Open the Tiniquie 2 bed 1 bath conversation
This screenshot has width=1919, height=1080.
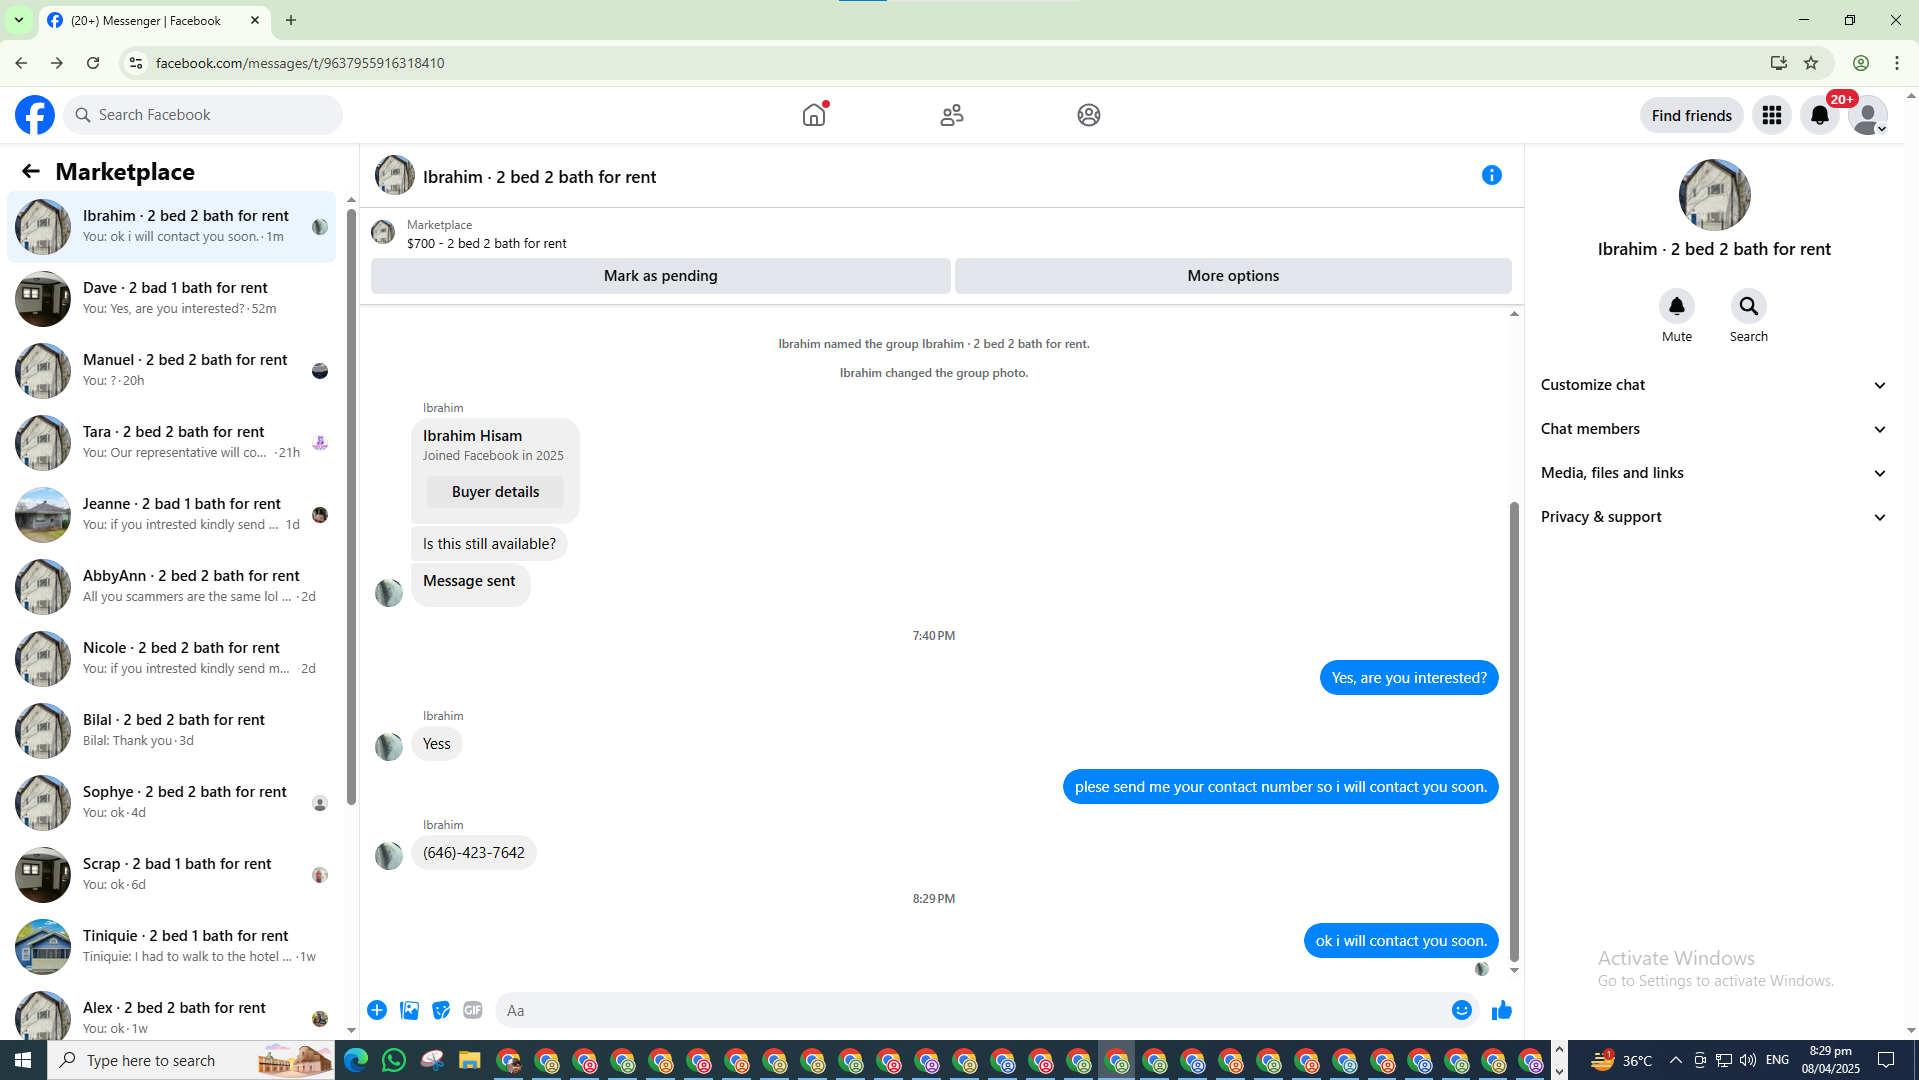[172, 947]
